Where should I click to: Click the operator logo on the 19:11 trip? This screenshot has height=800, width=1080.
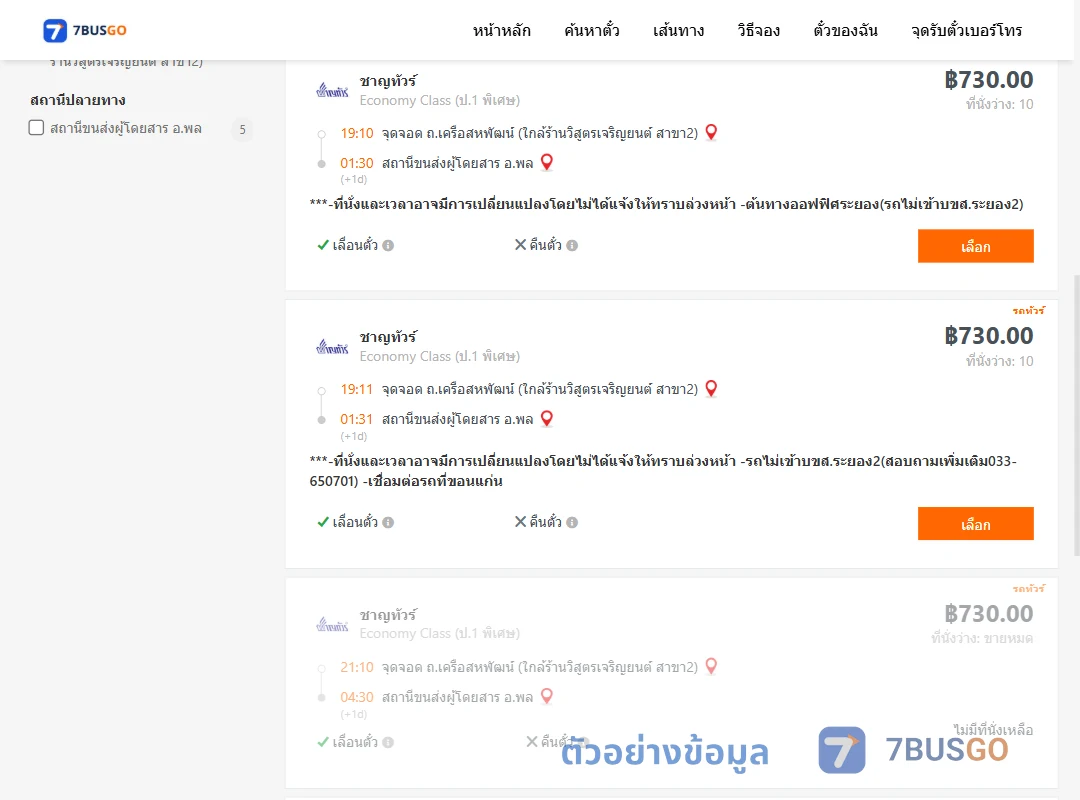(332, 347)
